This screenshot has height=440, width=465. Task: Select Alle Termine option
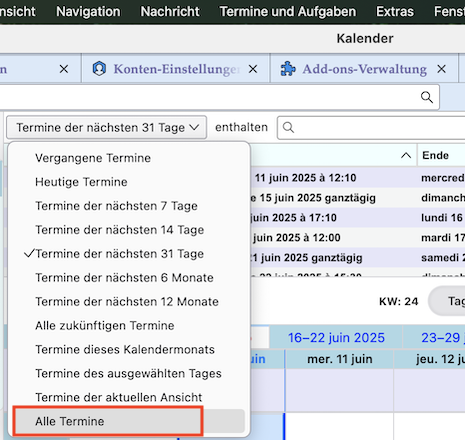pos(128,421)
